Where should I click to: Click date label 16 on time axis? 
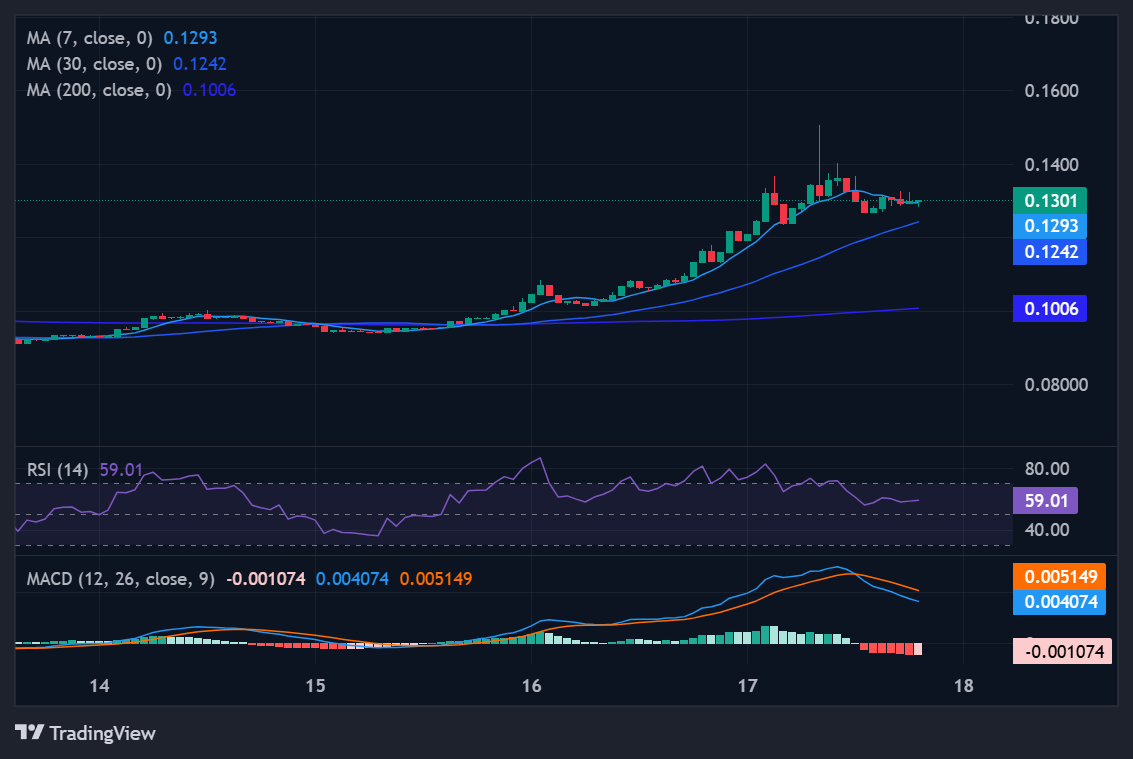[x=532, y=686]
